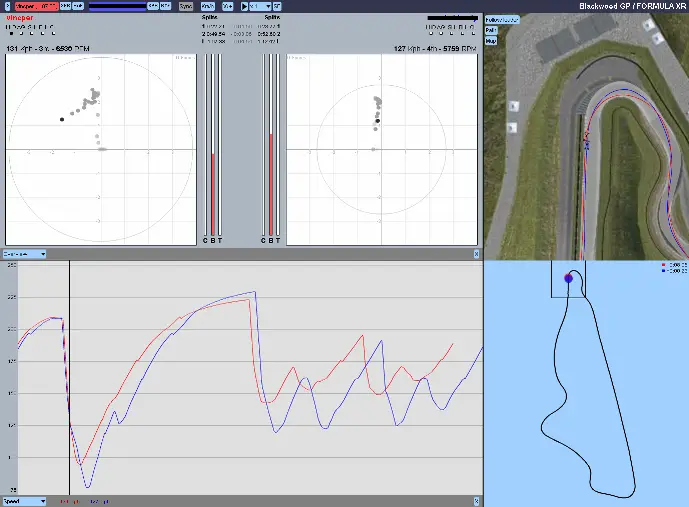Click the Km/h units toggle button
This screenshot has height=507, width=689.
[x=207, y=6]
